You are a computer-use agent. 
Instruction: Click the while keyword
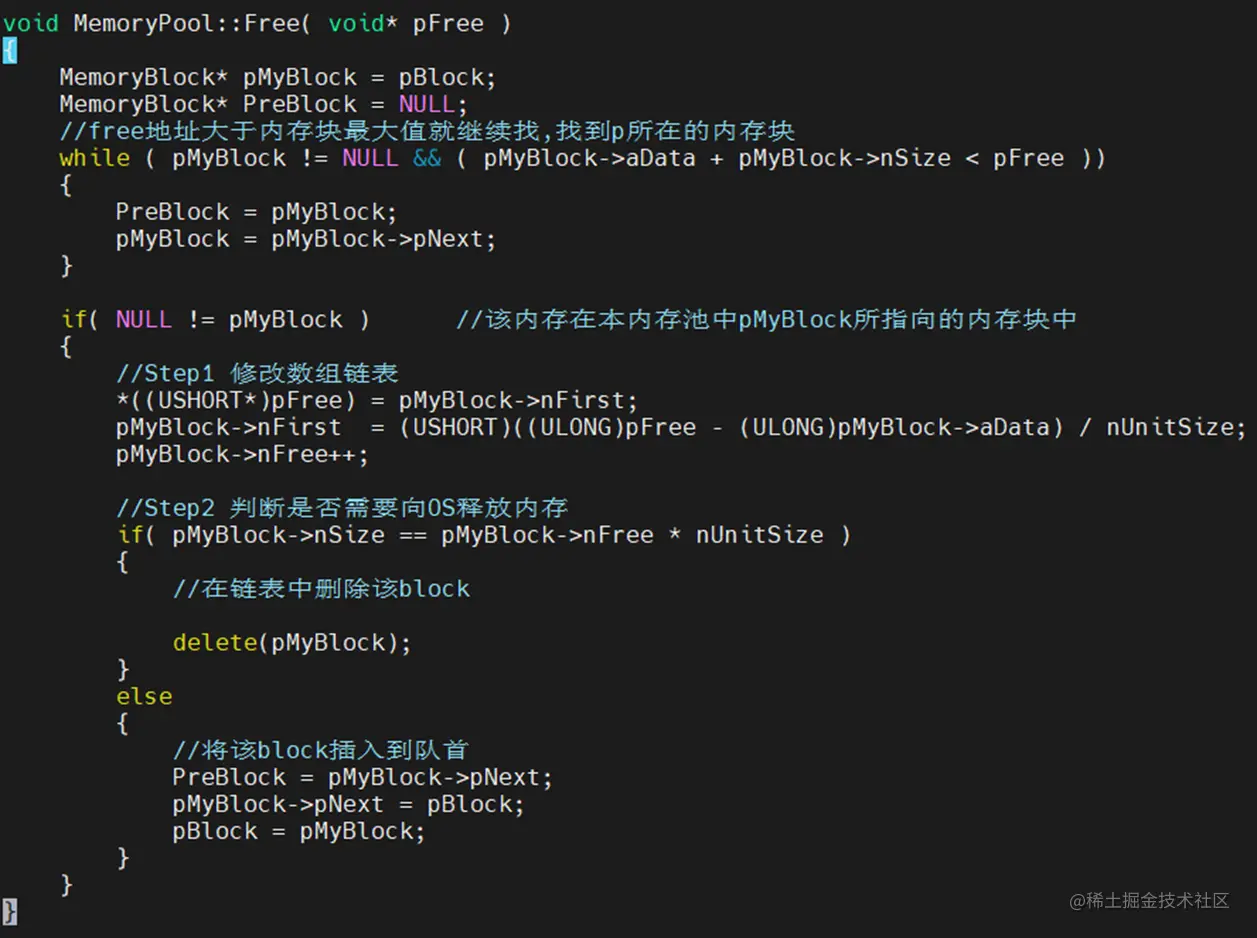[x=94, y=158]
